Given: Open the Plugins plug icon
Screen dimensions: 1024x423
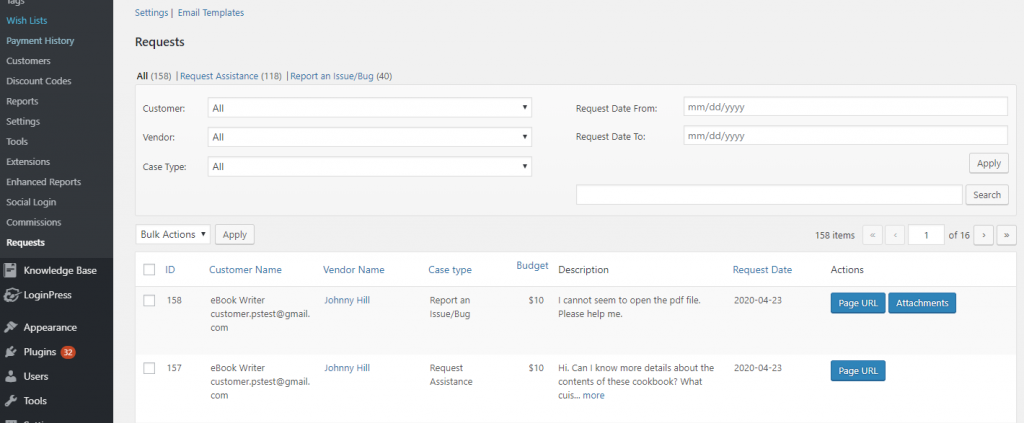Looking at the screenshot, I should click(10, 352).
